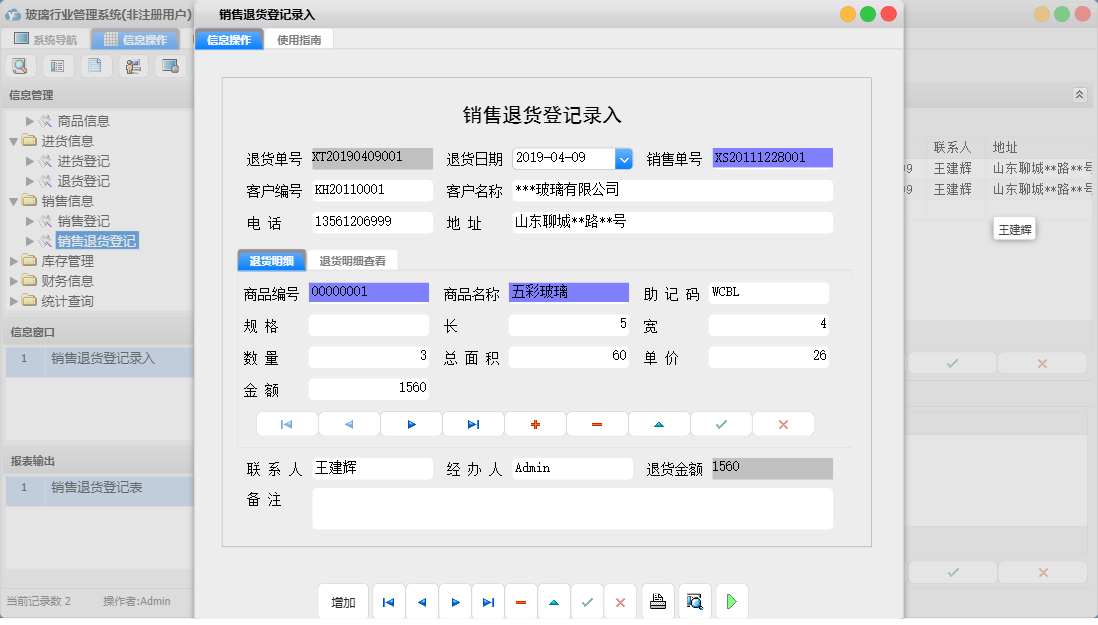Click the 增加 button to add a record

343,601
